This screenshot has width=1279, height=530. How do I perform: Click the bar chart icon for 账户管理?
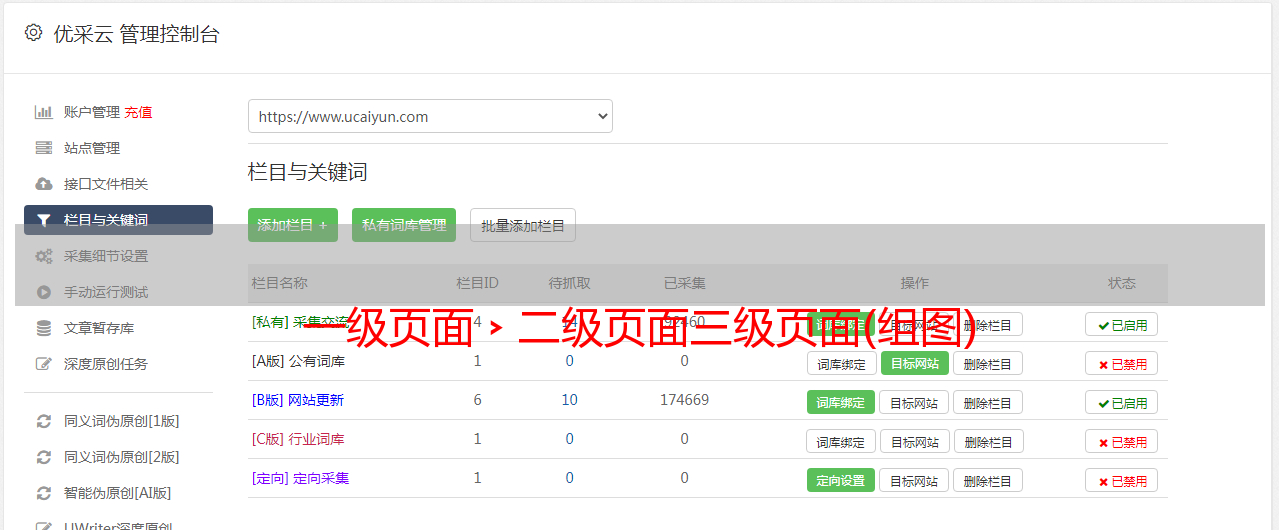(43, 112)
